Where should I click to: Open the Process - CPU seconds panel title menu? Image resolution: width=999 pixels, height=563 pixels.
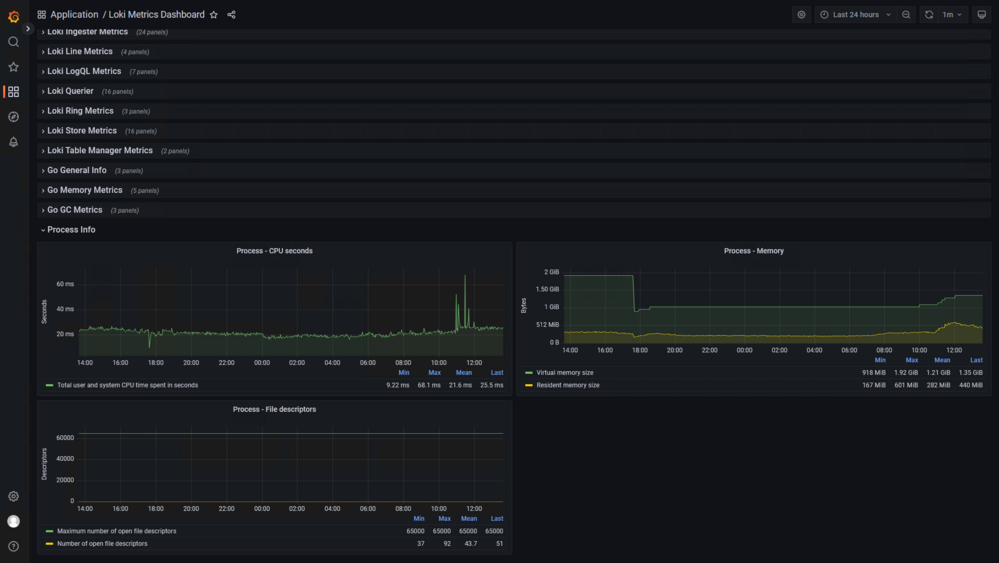[x=275, y=251]
